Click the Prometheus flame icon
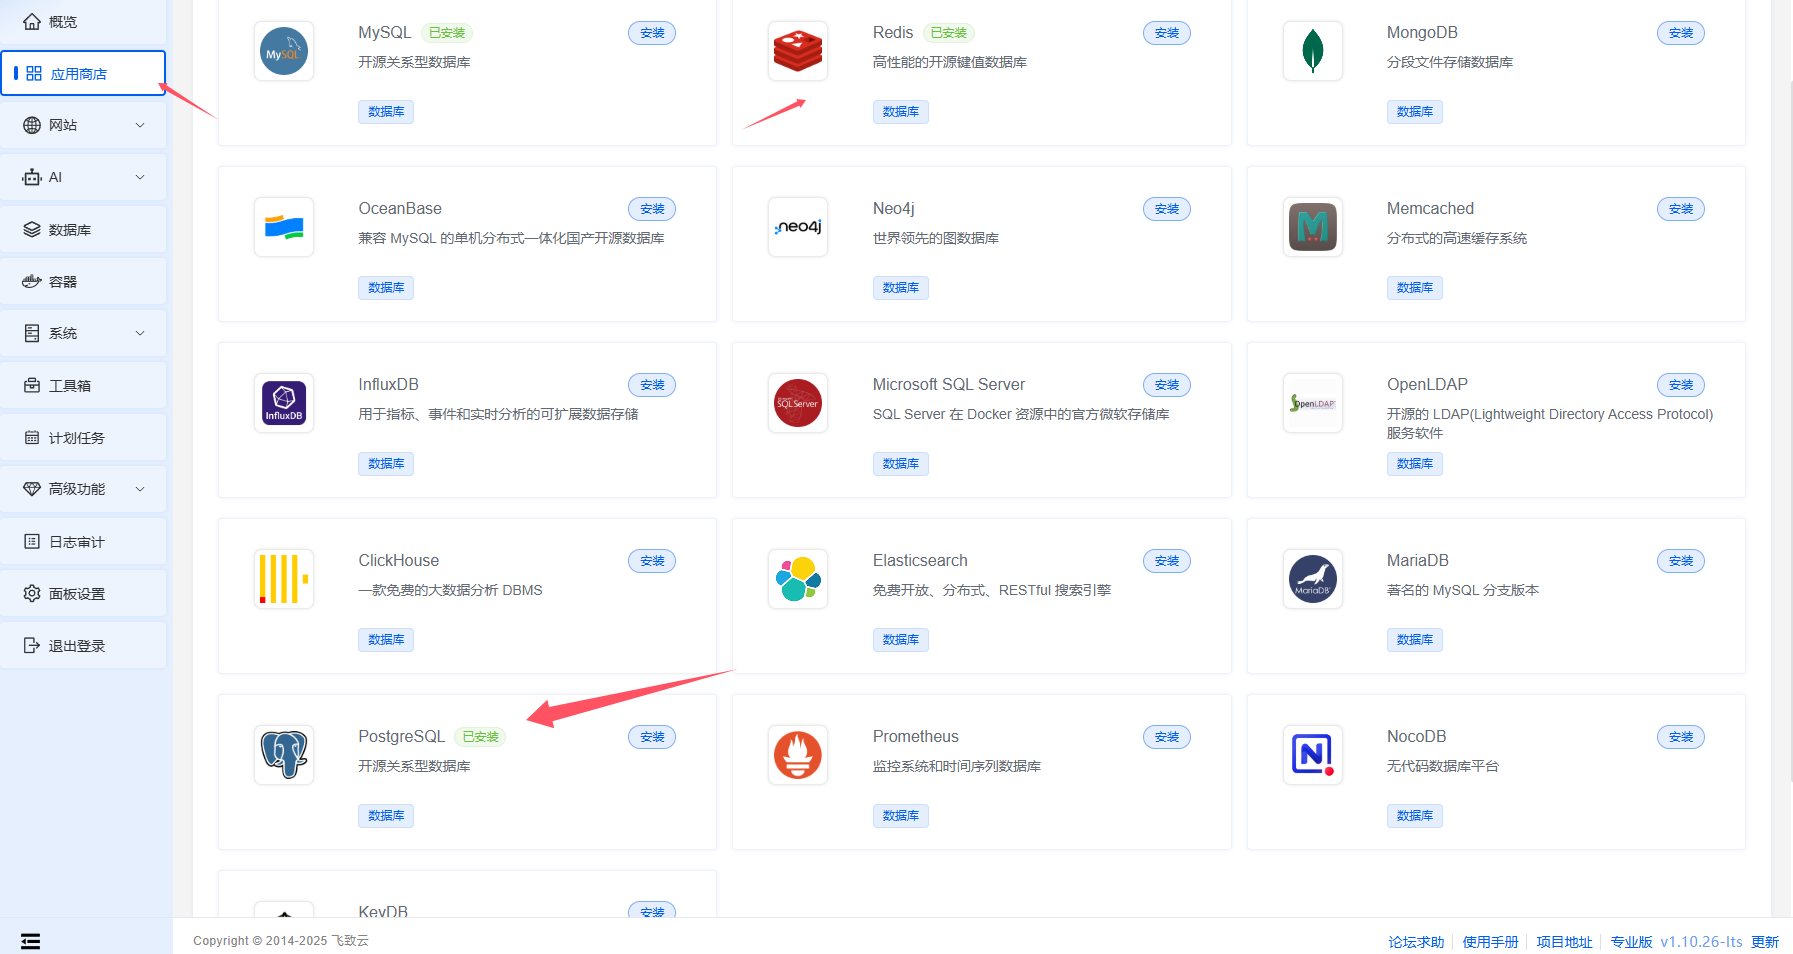The height and width of the screenshot is (954, 1793). pyautogui.click(x=798, y=755)
